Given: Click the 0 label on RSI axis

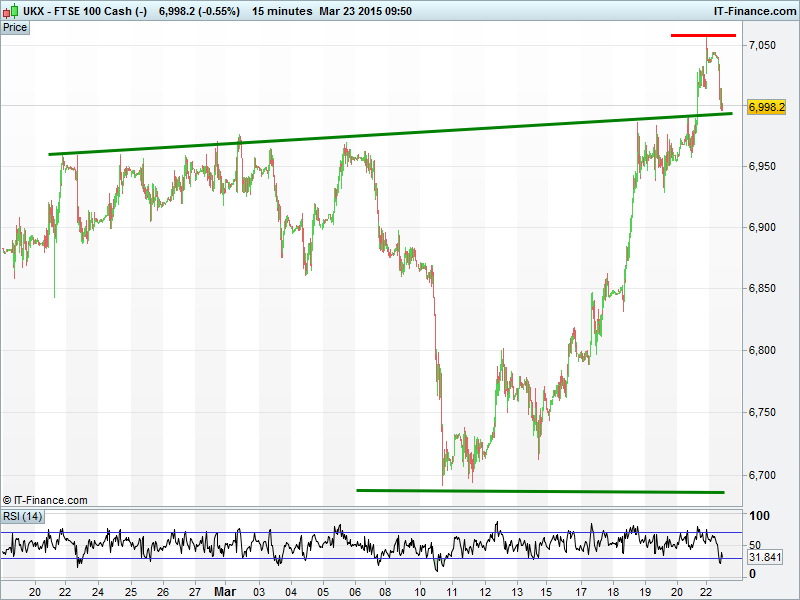Looking at the screenshot, I should pyautogui.click(x=752, y=574).
